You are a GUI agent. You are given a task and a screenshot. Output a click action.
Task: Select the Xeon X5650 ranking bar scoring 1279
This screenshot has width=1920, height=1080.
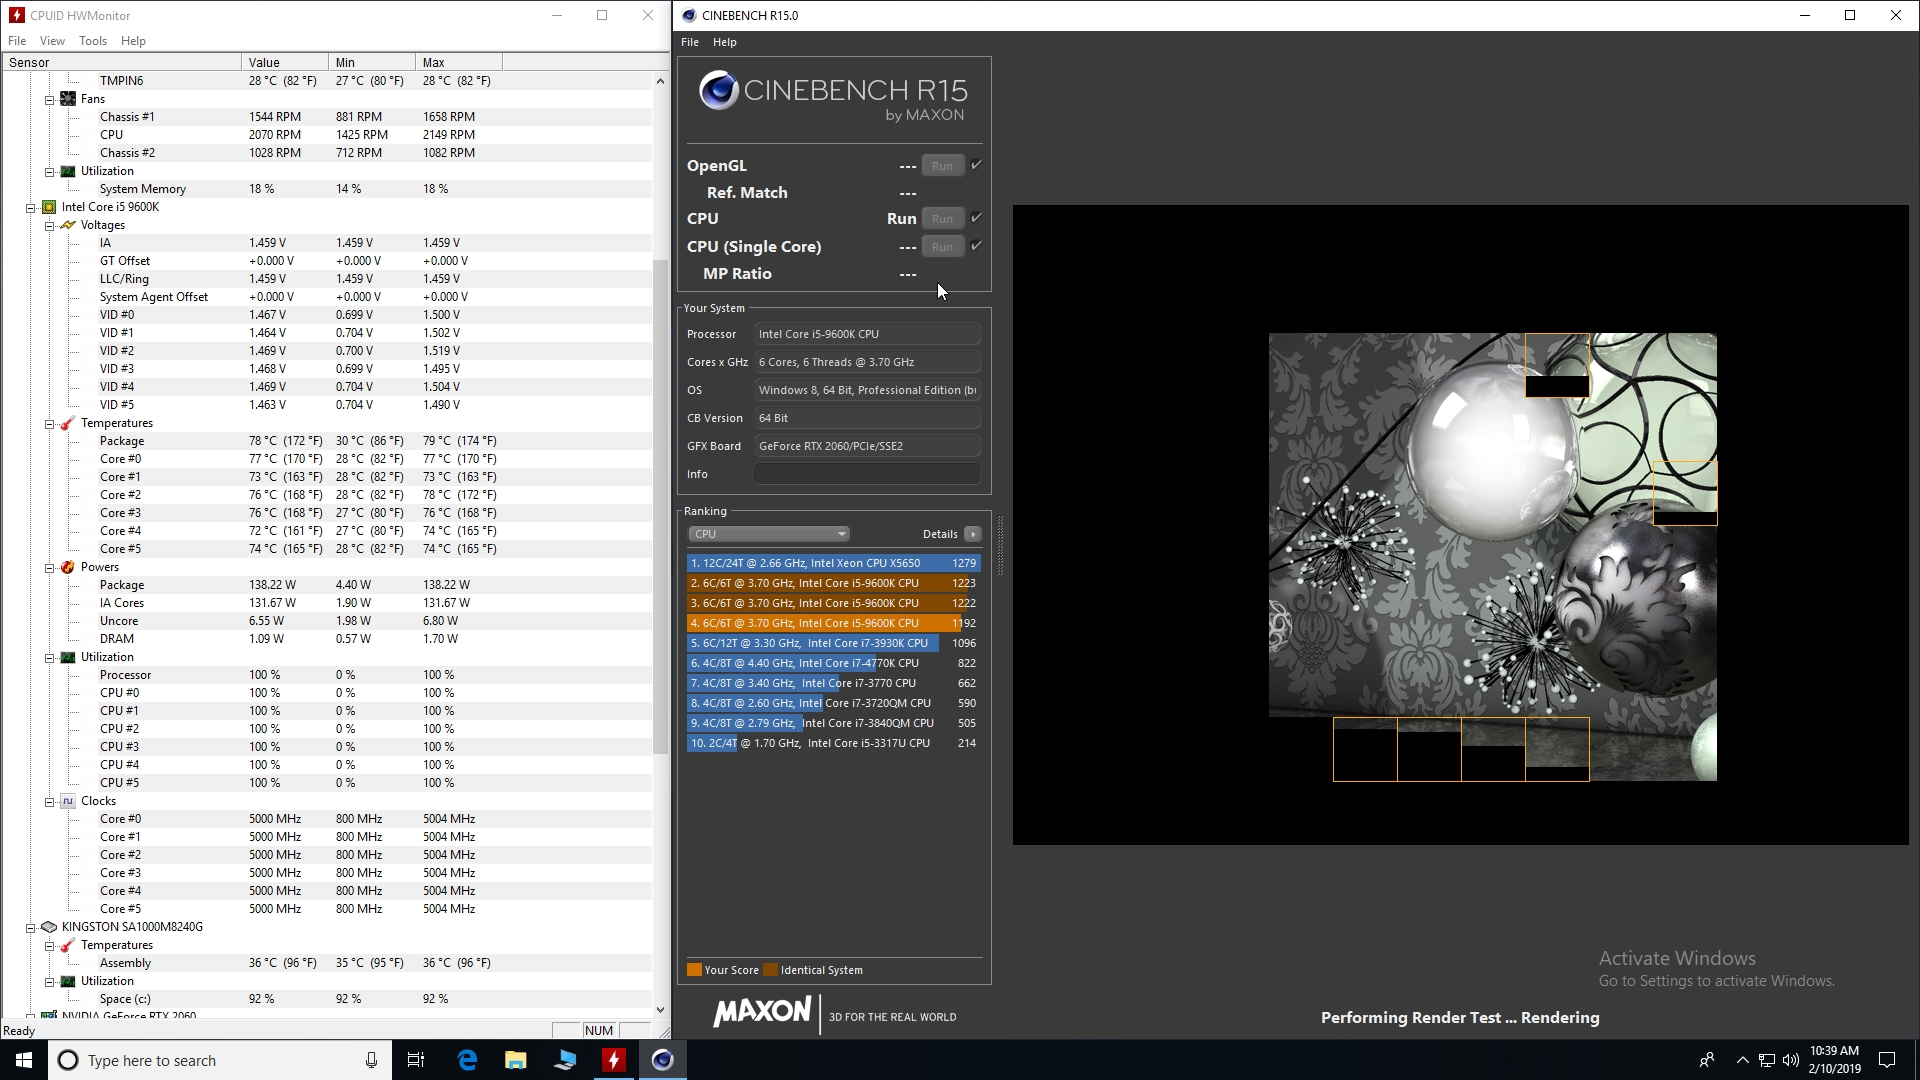click(833, 563)
